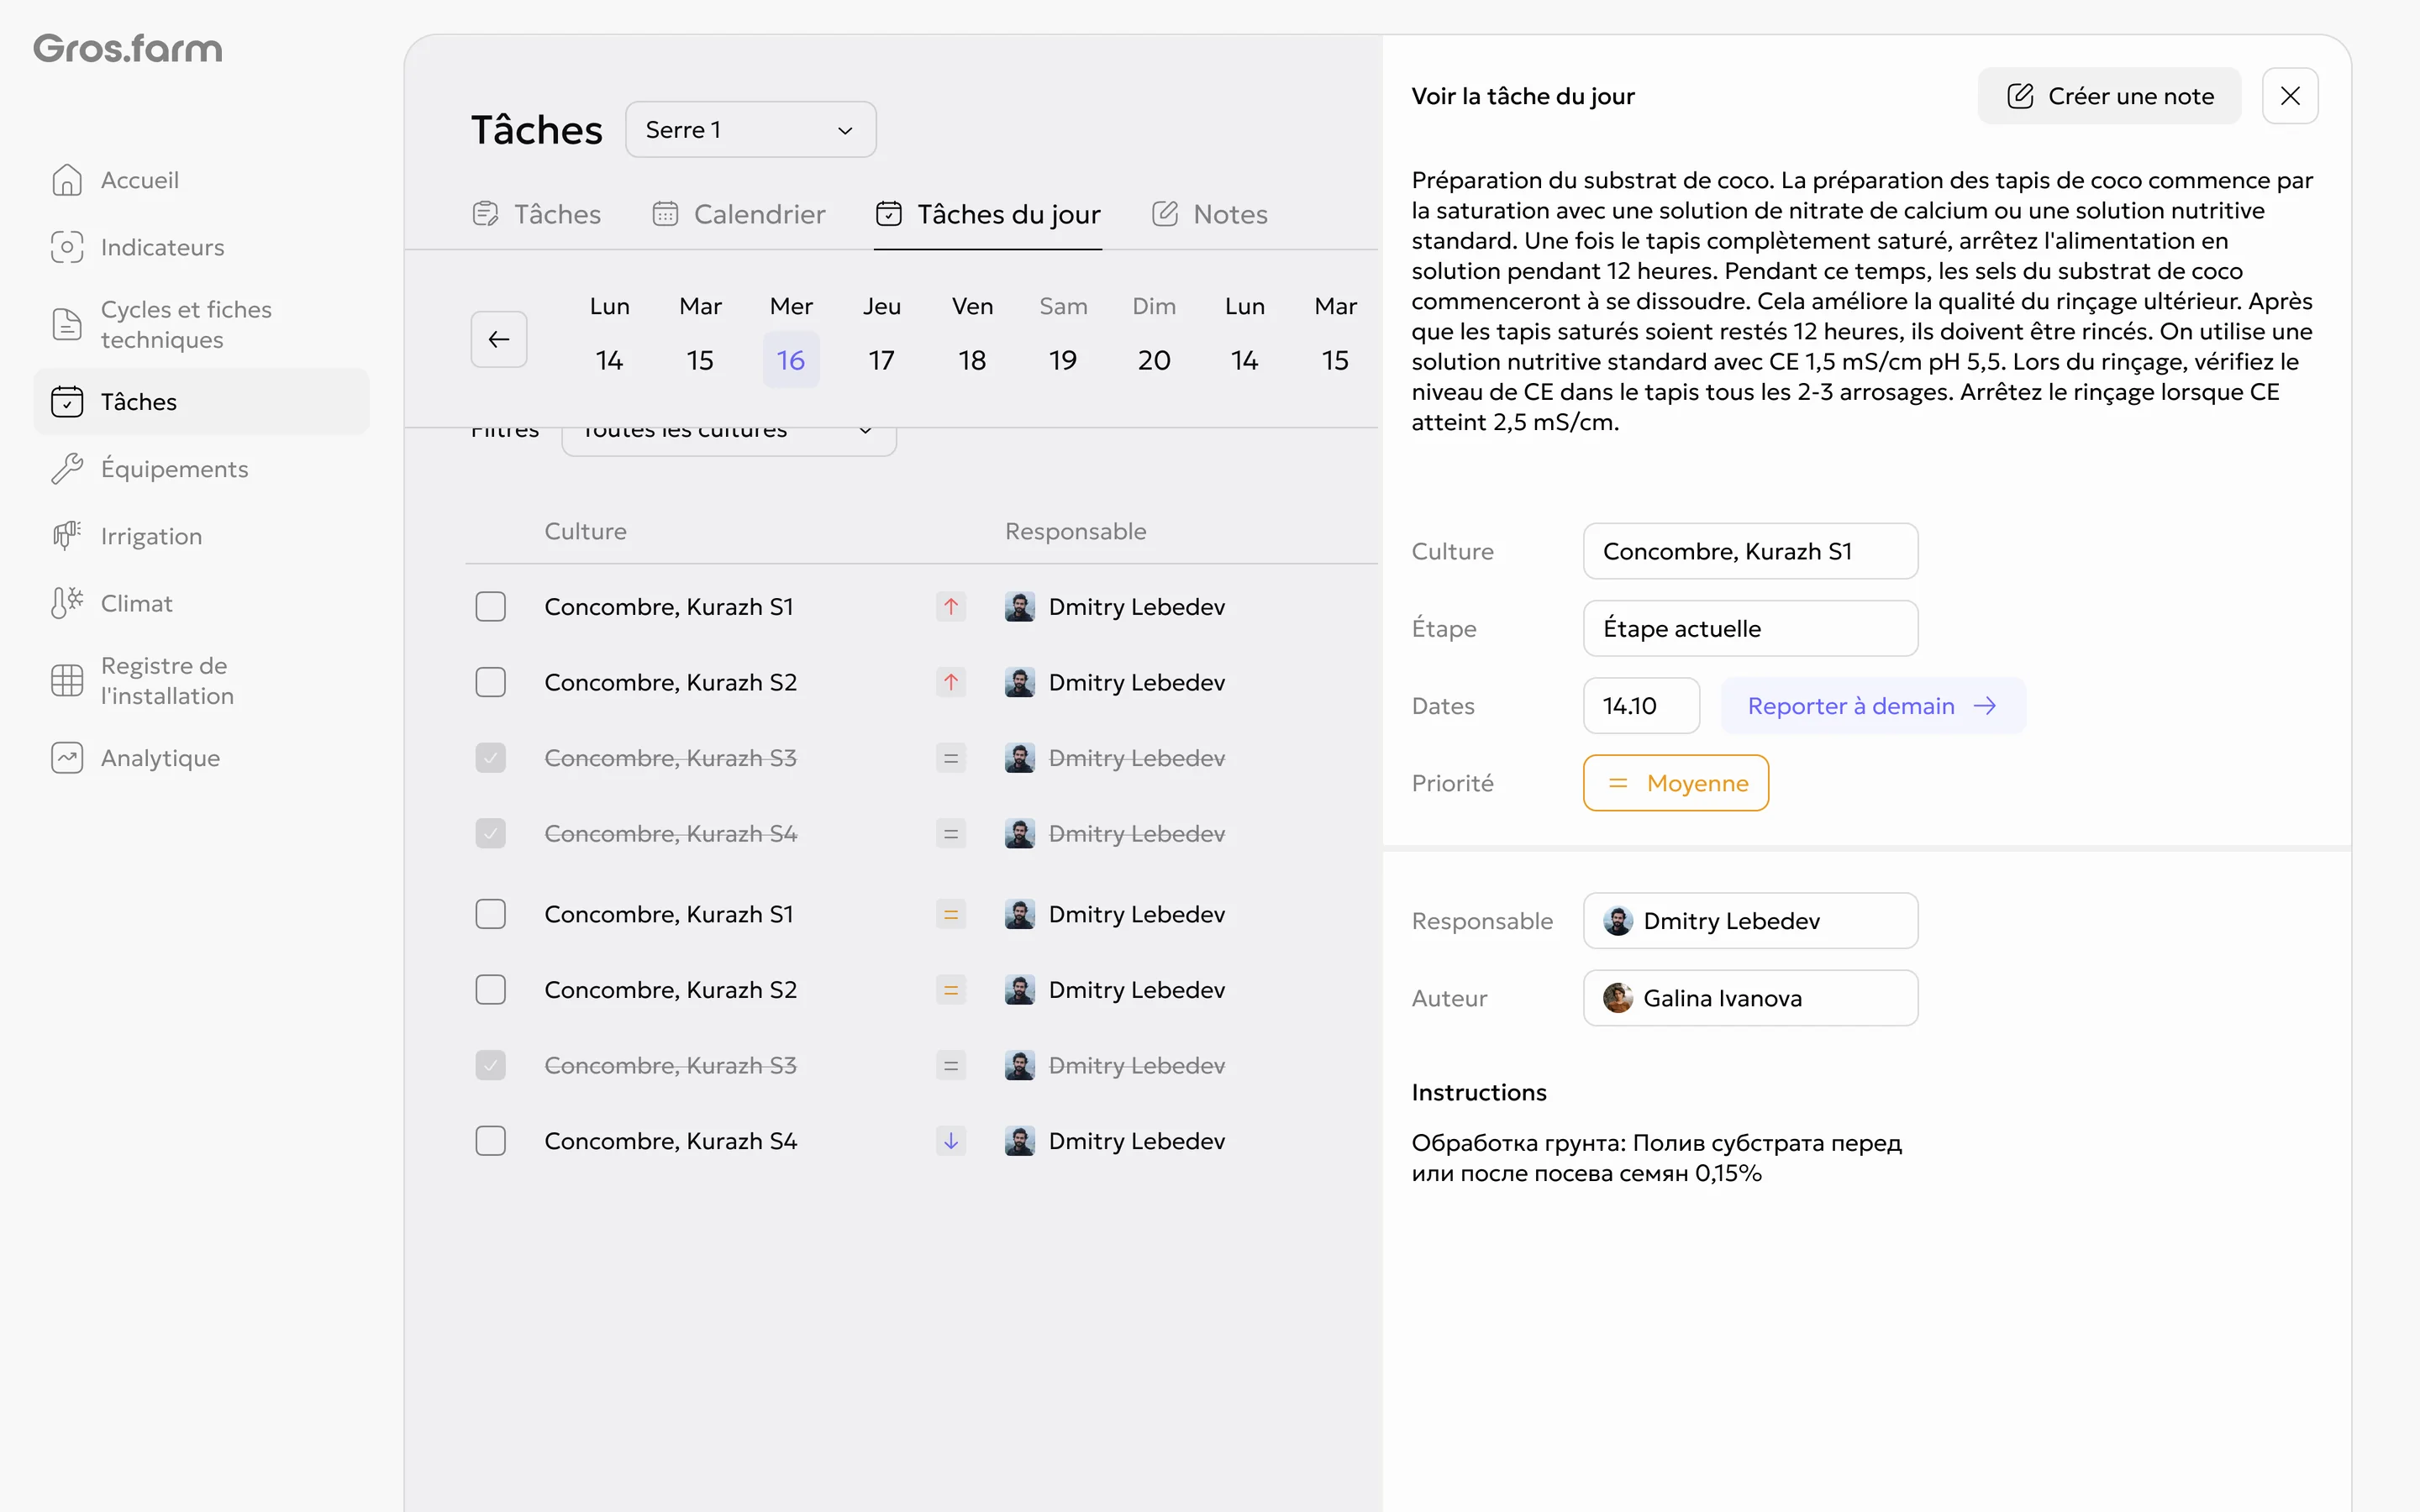
Task: Switch to the Calendrier tab
Action: pos(739,214)
